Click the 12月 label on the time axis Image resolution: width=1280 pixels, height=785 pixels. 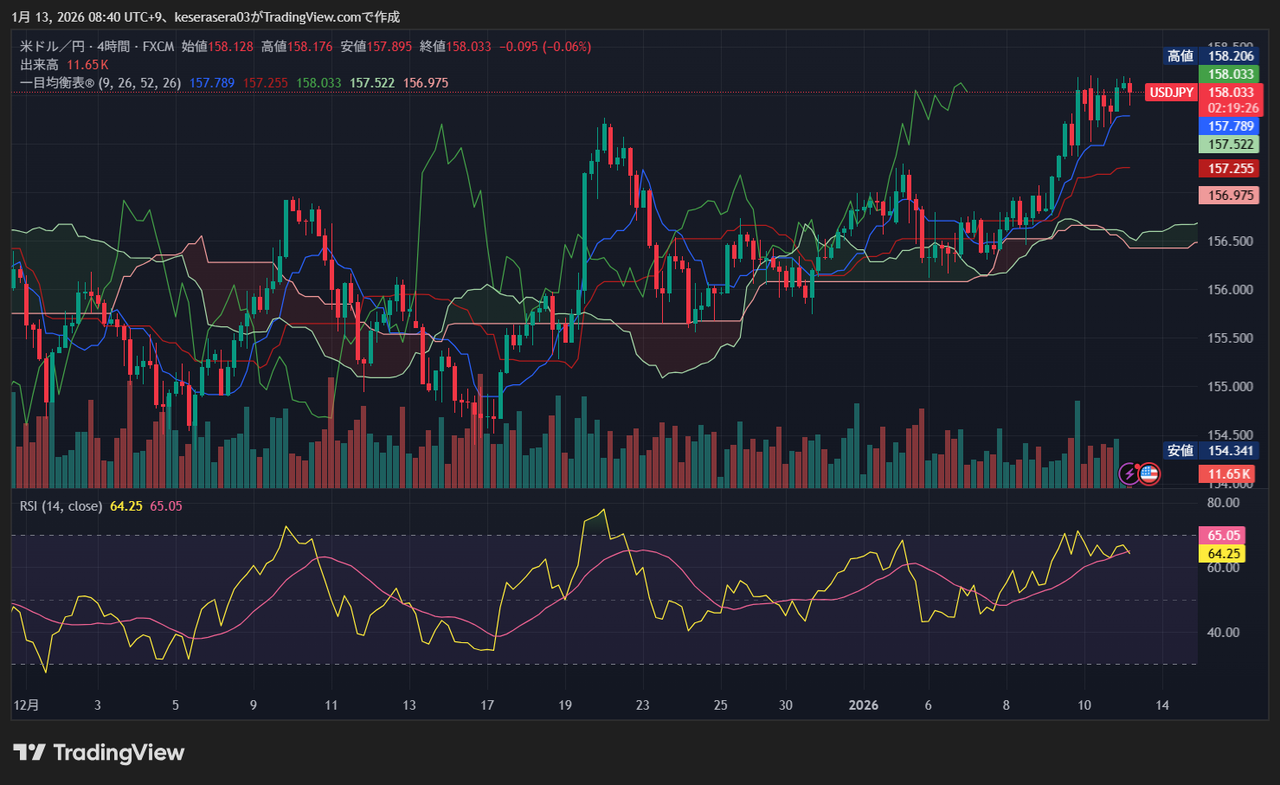[27, 705]
